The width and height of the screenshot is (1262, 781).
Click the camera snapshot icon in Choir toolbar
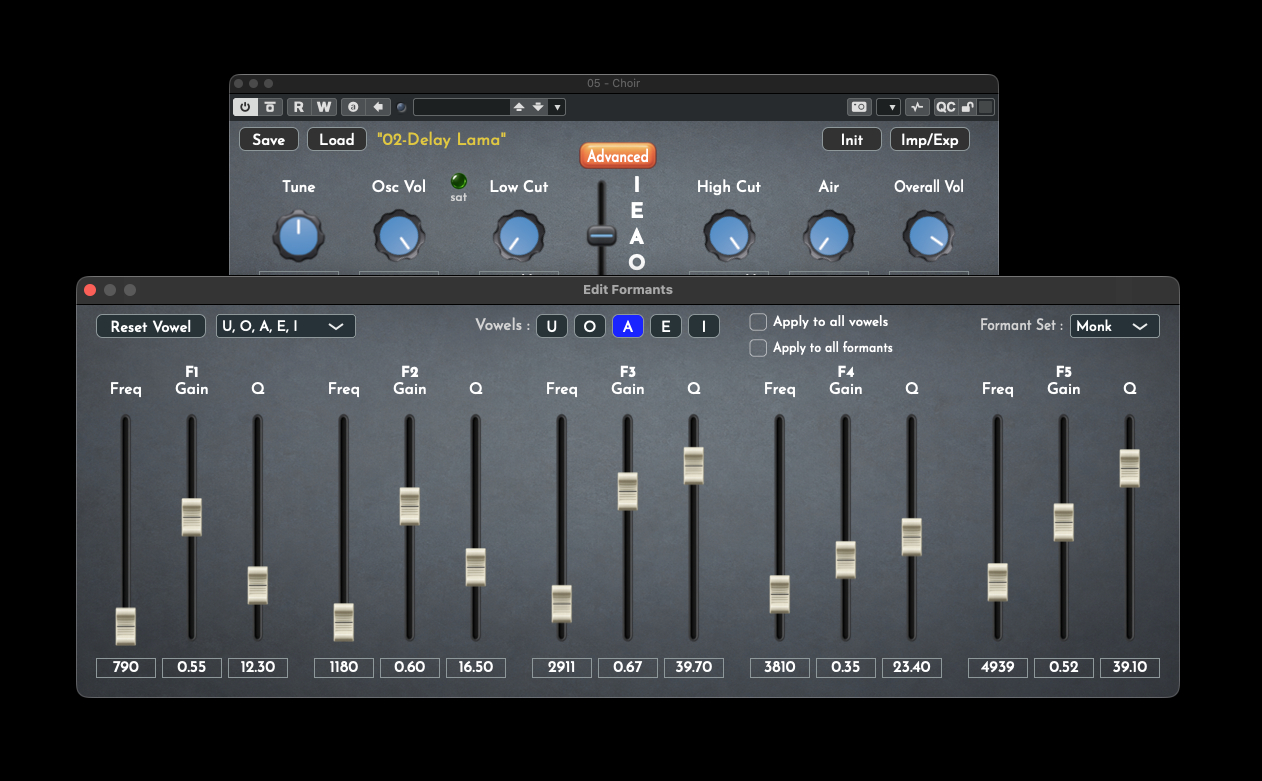coord(859,107)
